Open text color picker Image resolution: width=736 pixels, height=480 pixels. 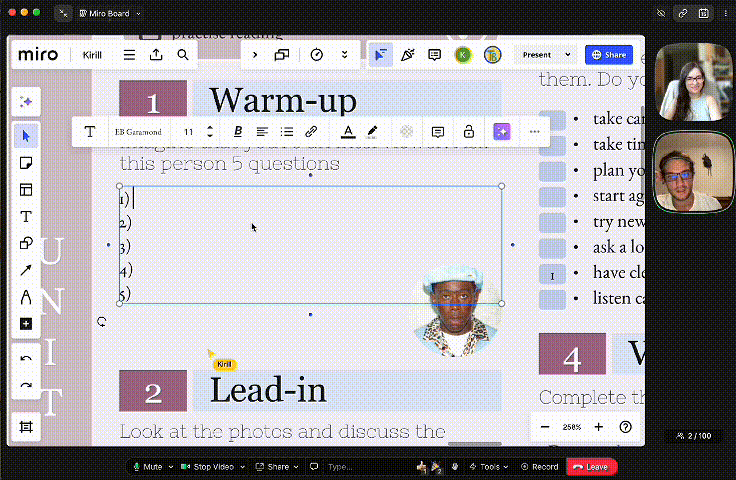[348, 132]
